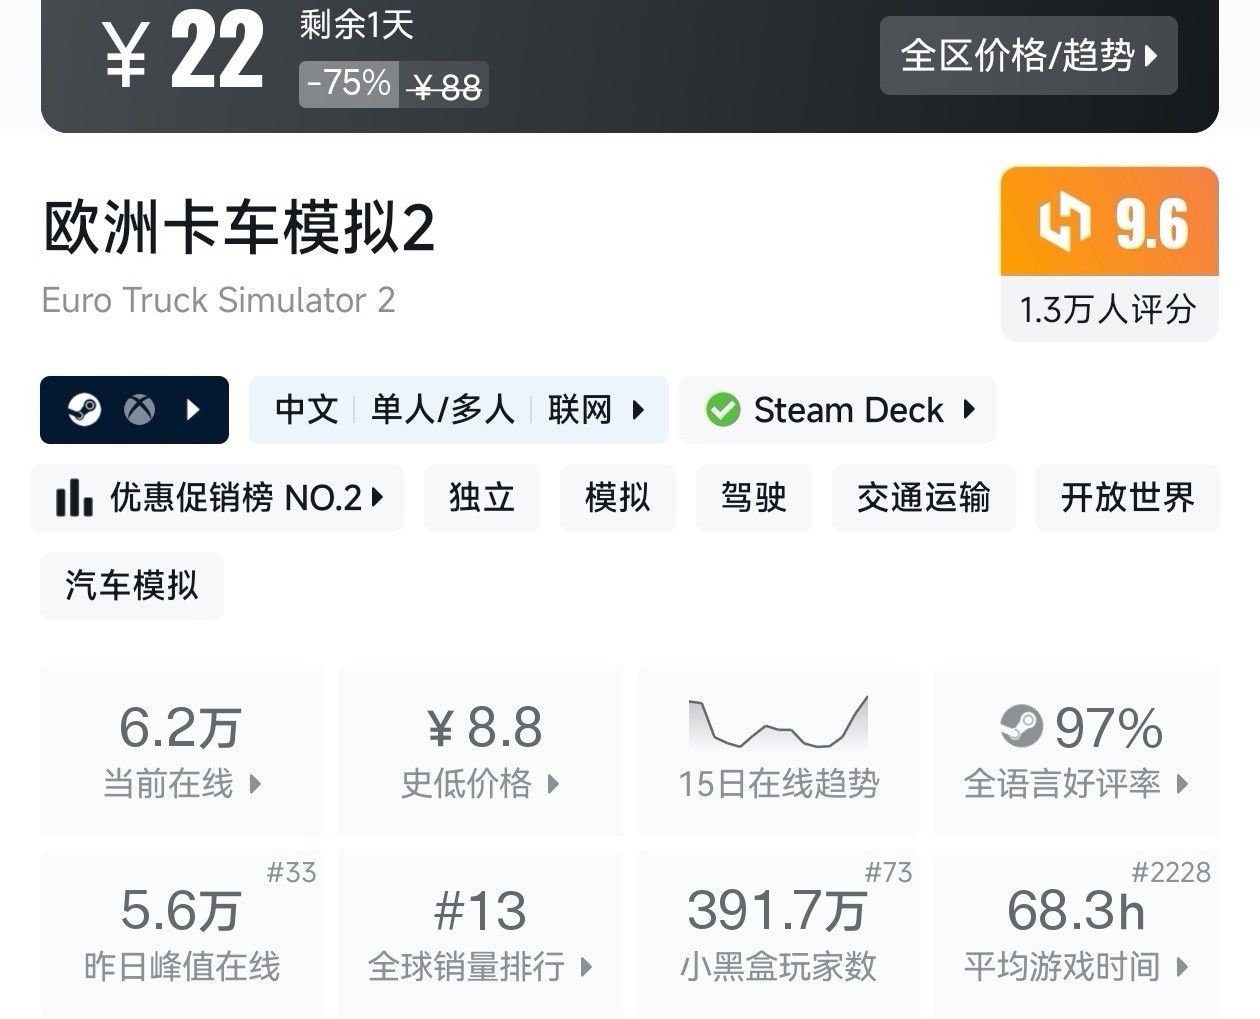Click the -75% discount badge
The height and width of the screenshot is (1019, 1260).
click(349, 83)
